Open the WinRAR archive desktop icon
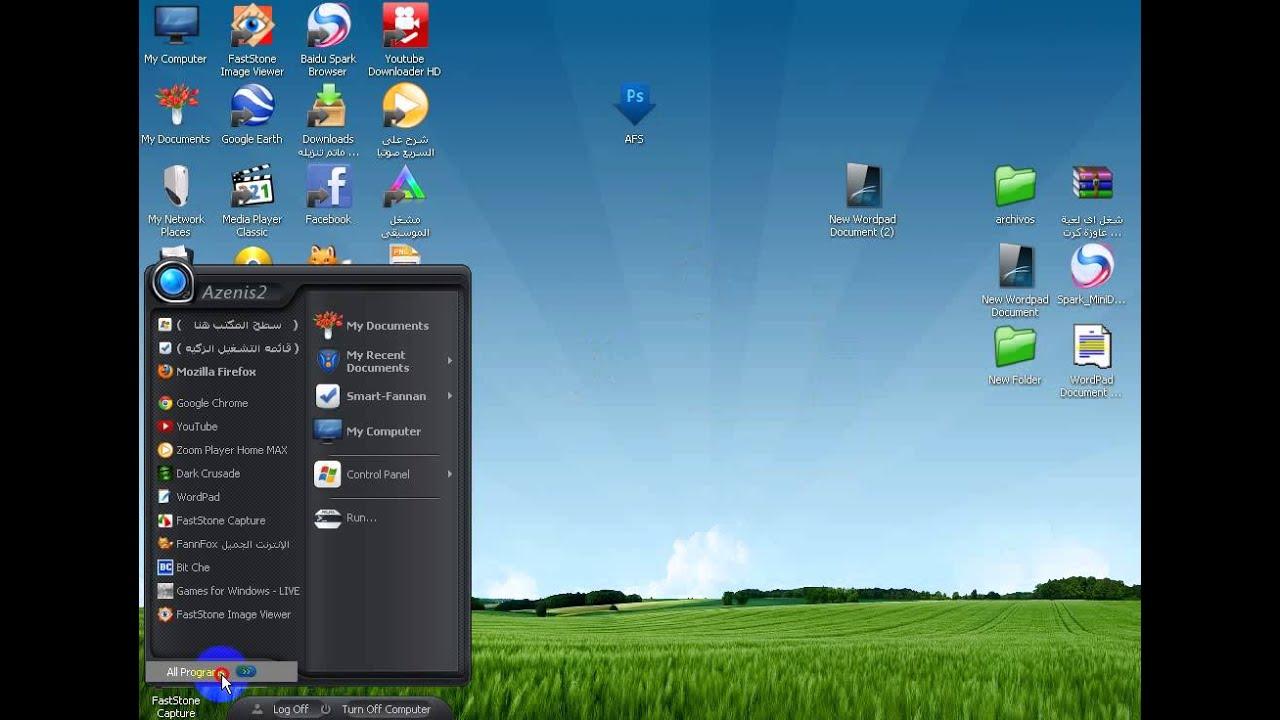Image resolution: width=1280 pixels, height=720 pixels. 1092,201
